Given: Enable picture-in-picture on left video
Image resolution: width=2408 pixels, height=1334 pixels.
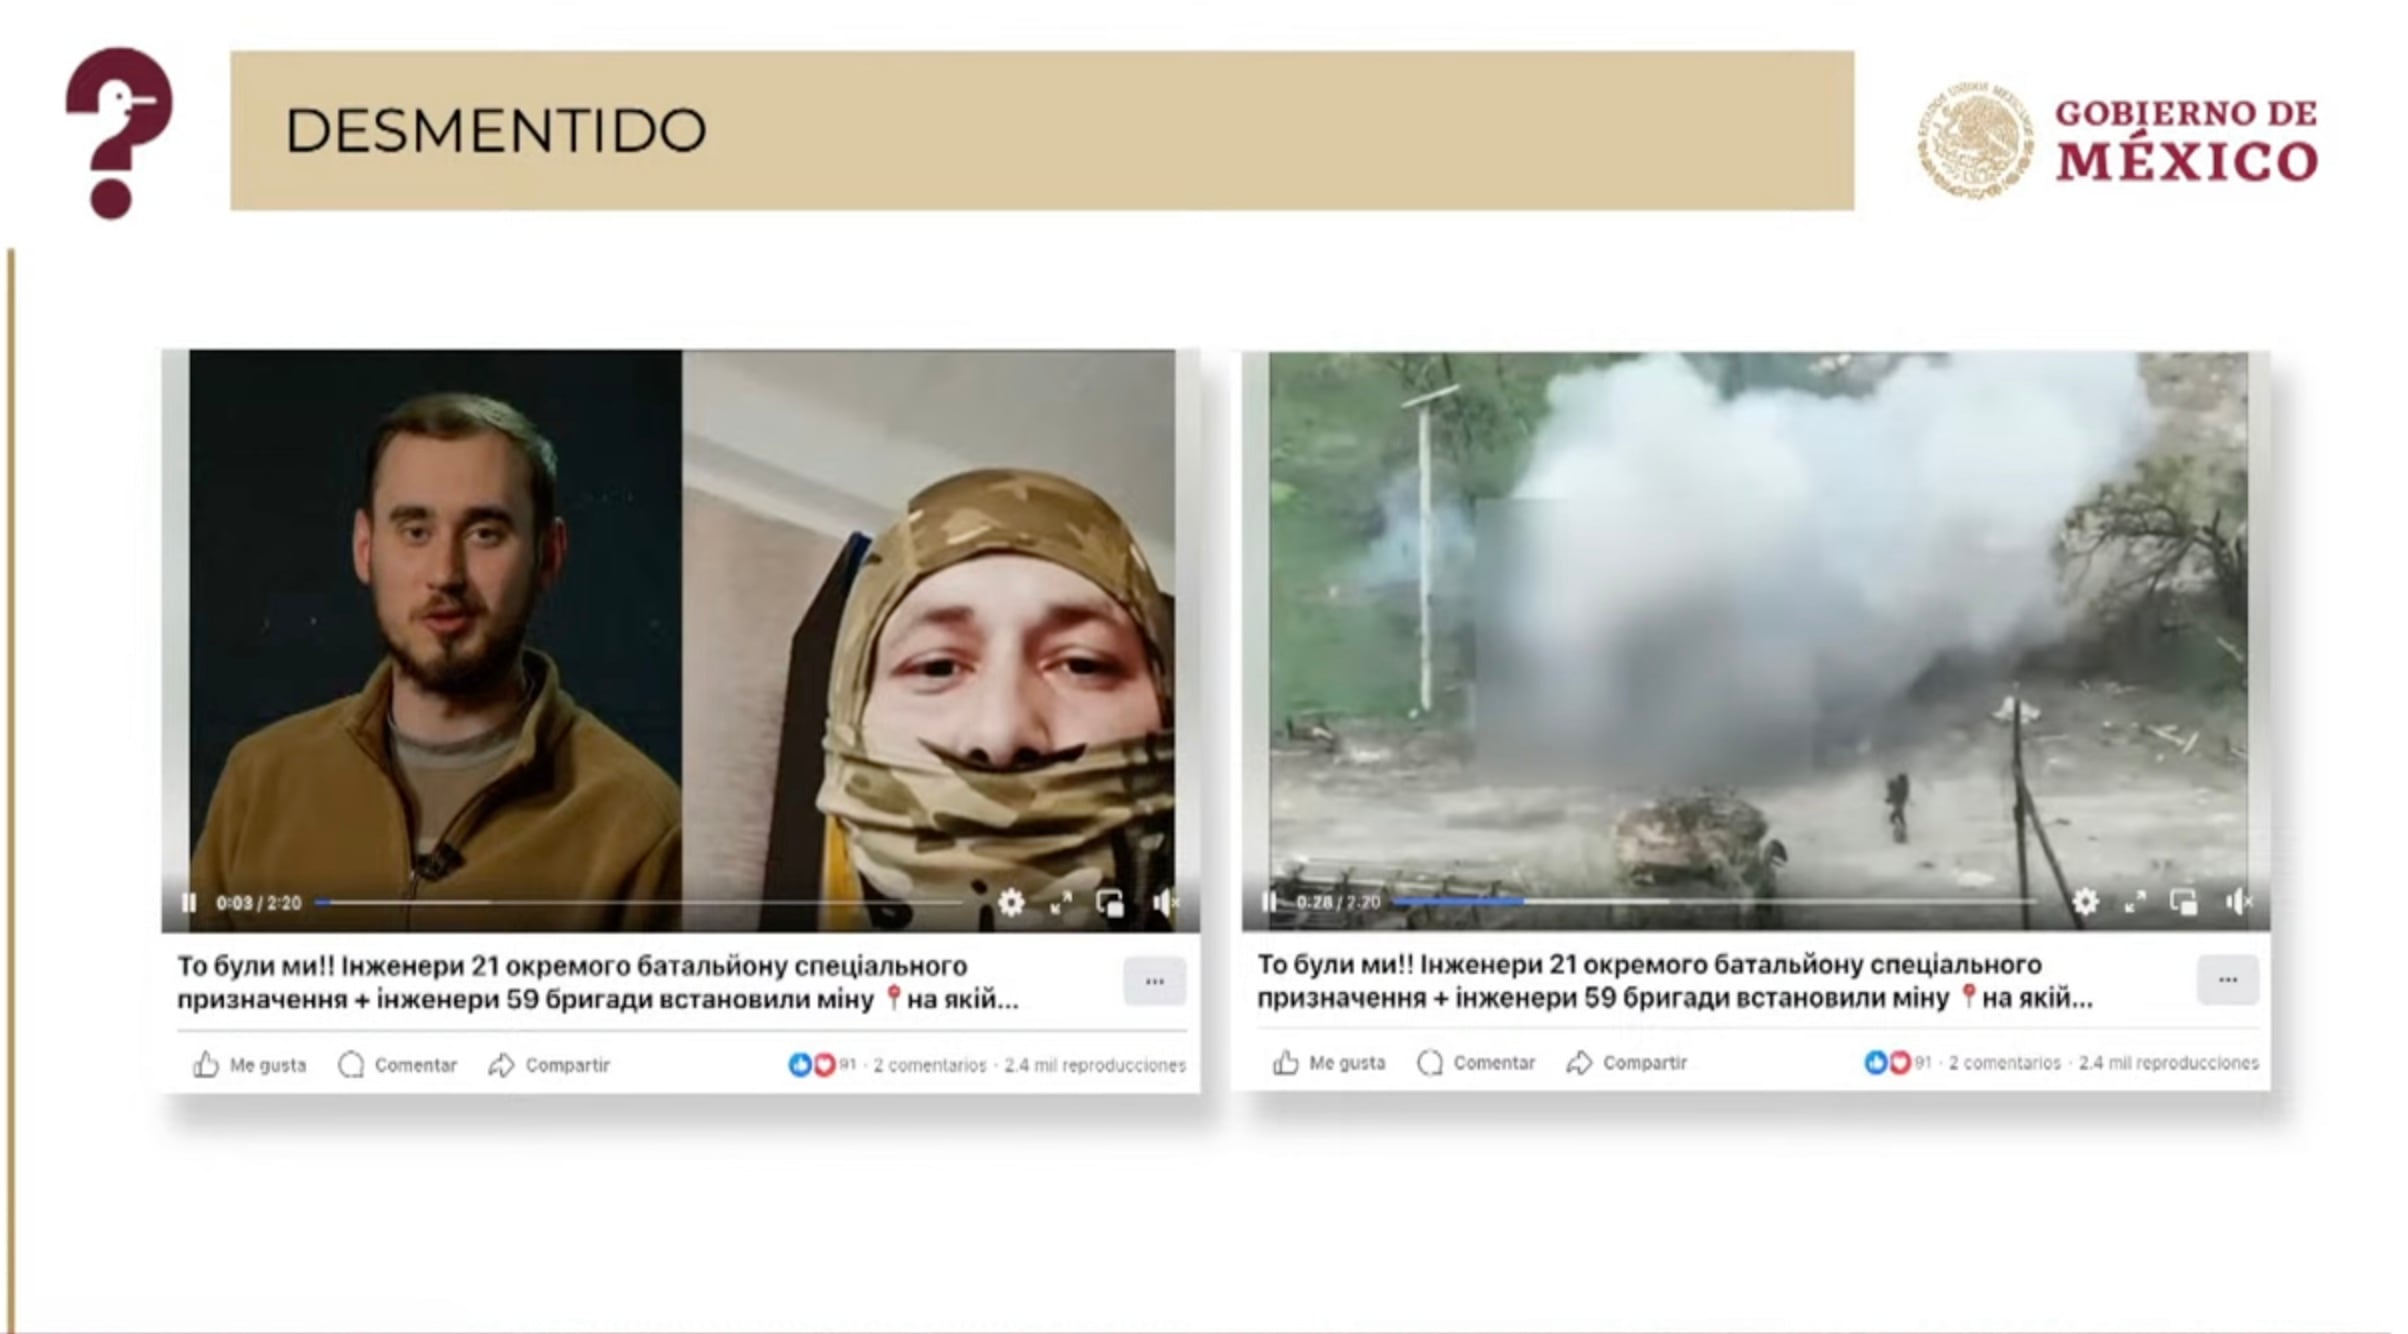Looking at the screenshot, I should pos(1110,903).
